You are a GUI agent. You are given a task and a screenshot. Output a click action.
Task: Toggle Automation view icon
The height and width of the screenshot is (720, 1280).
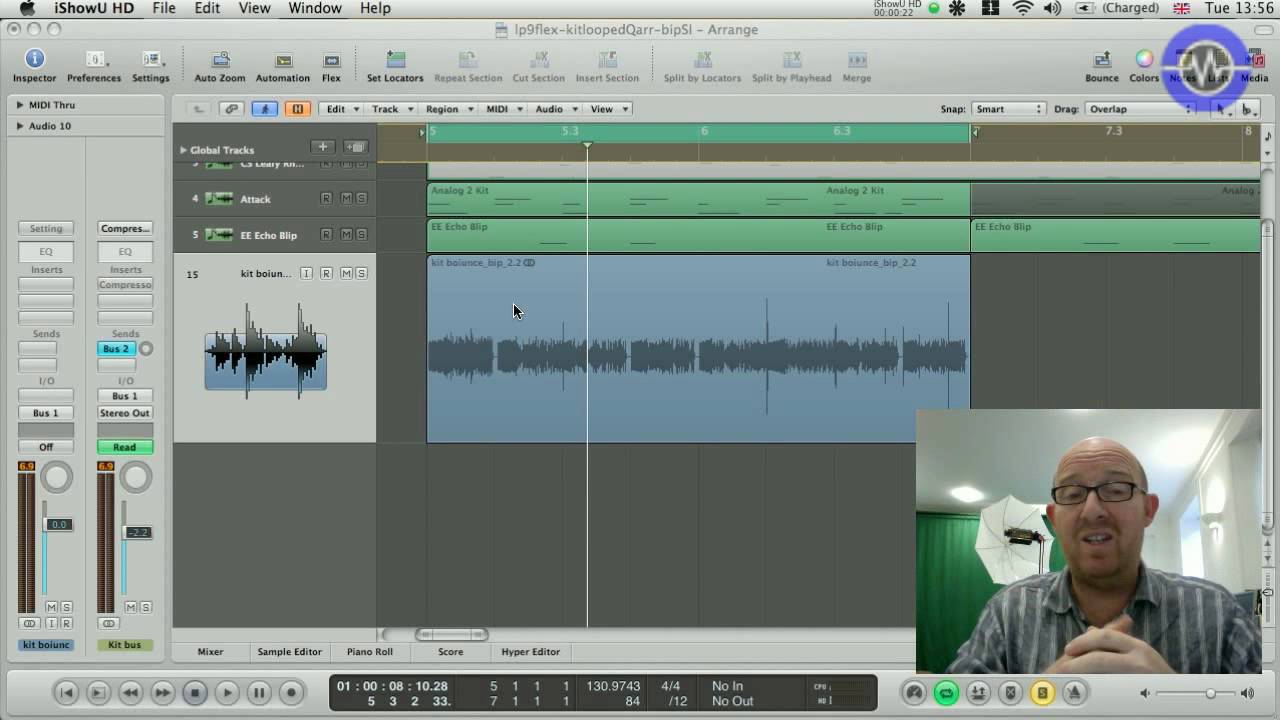click(283, 59)
